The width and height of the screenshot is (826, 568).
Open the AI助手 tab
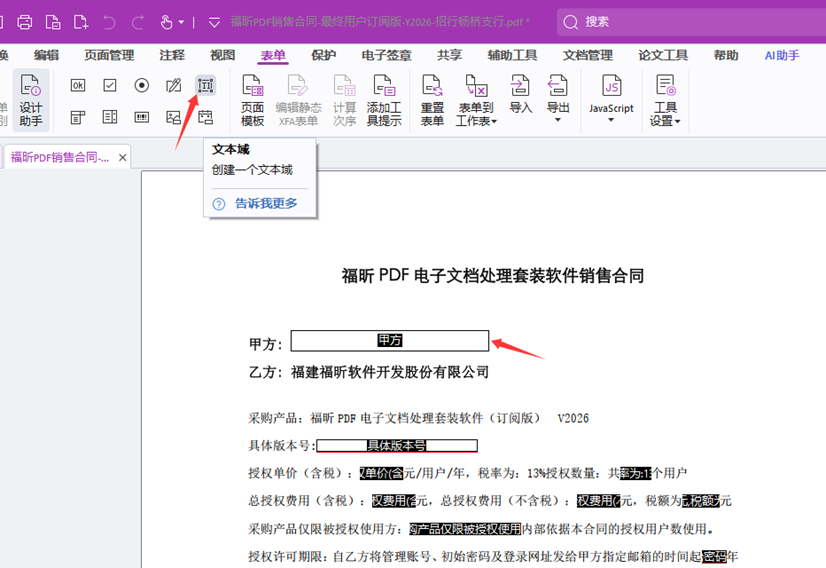pos(782,56)
